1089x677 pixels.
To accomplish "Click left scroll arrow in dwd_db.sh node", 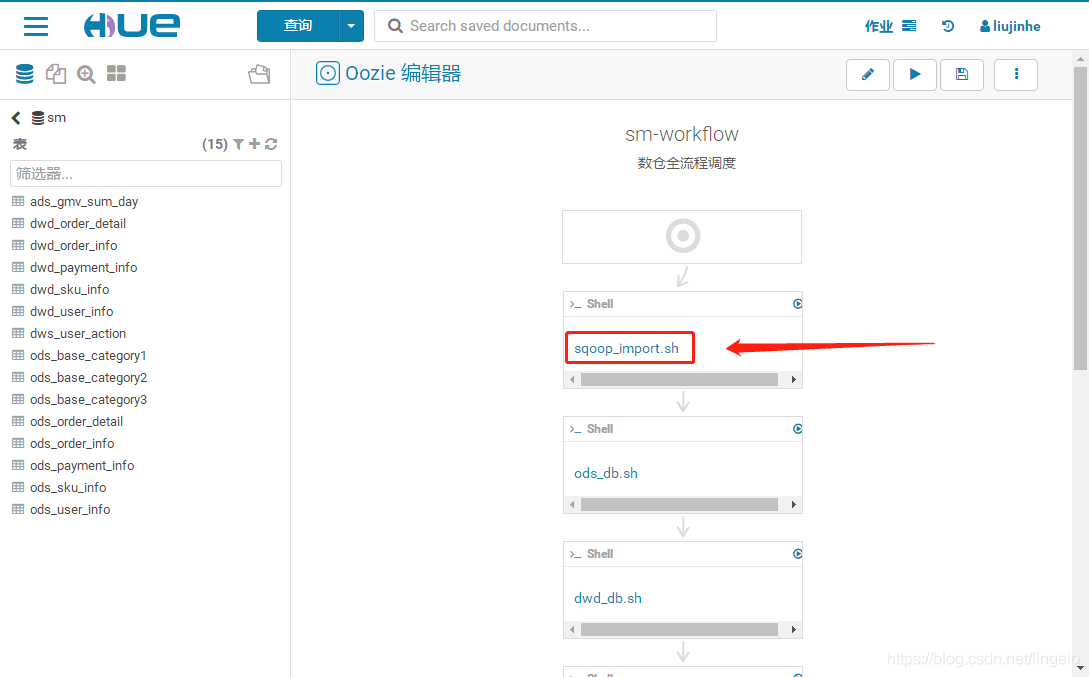I will [572, 630].
